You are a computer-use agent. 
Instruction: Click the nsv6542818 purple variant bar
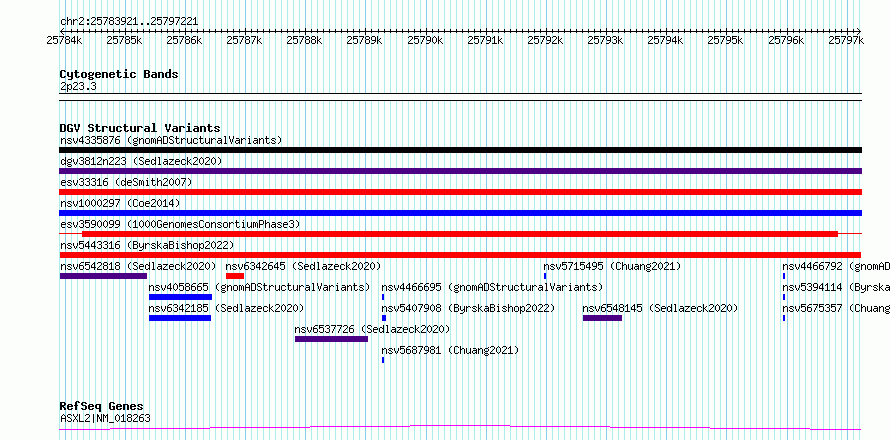pos(103,276)
